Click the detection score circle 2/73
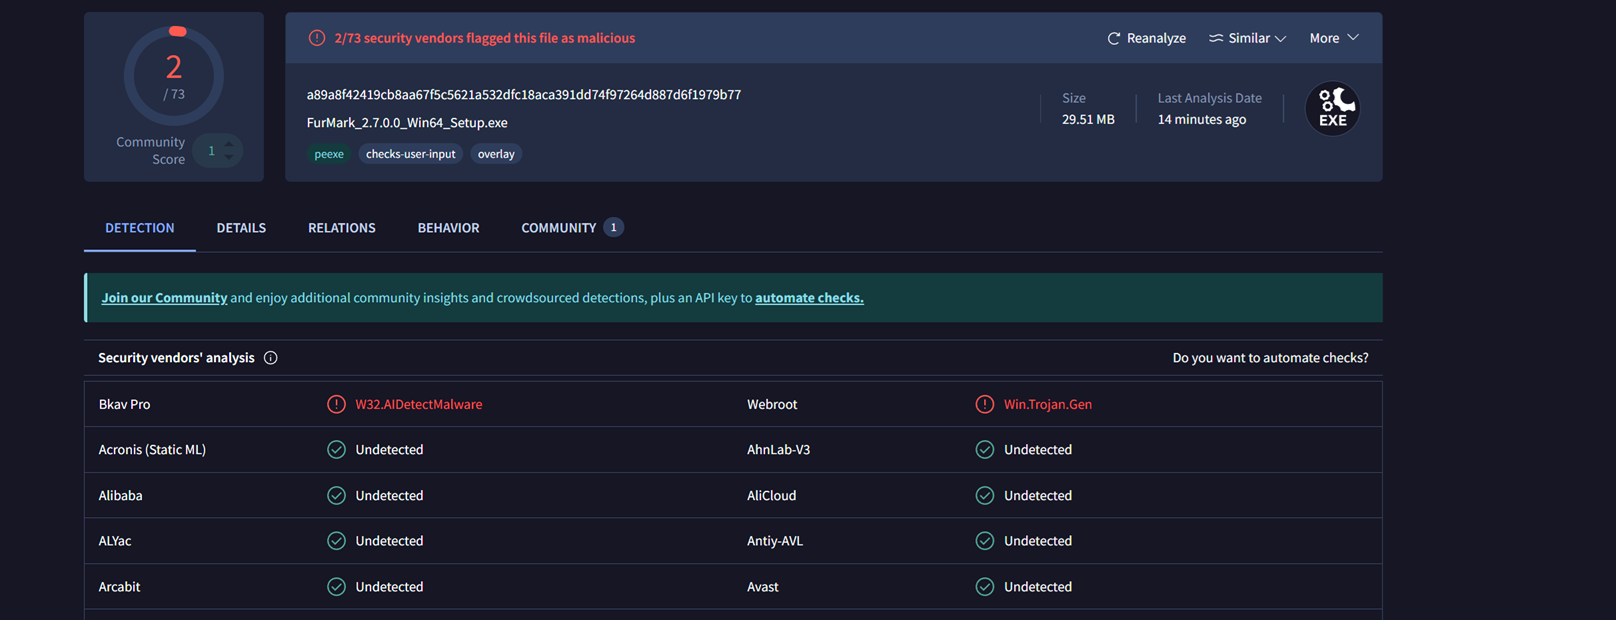 (174, 76)
